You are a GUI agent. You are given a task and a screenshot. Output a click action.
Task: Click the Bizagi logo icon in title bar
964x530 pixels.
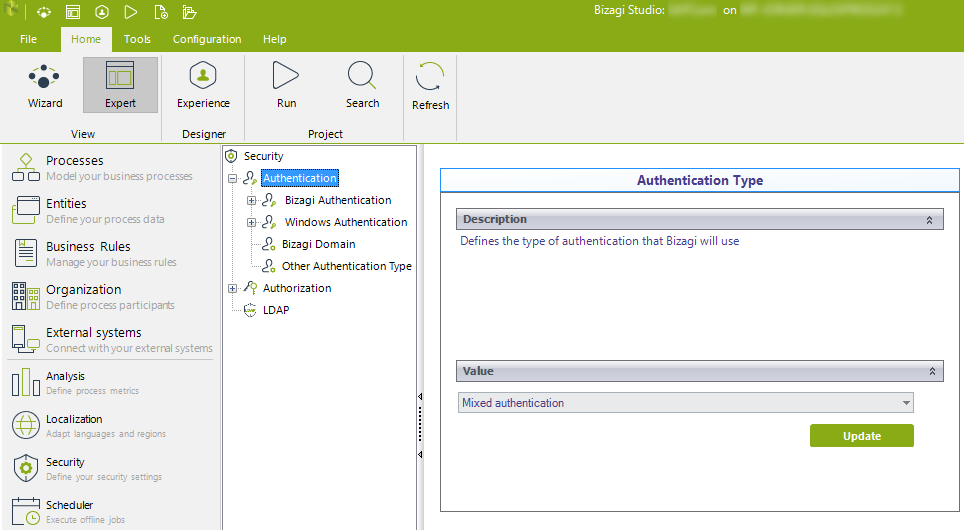point(12,9)
